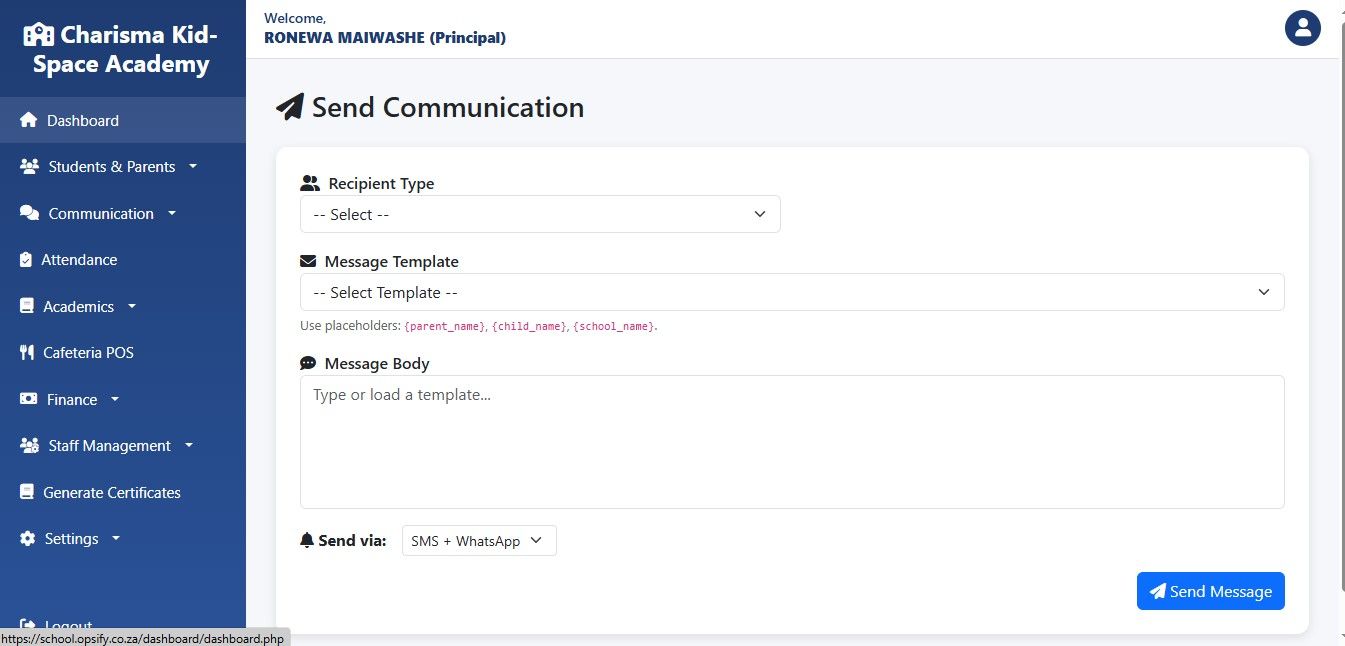Open the Send via SMS + WhatsApp dropdown

479,541
